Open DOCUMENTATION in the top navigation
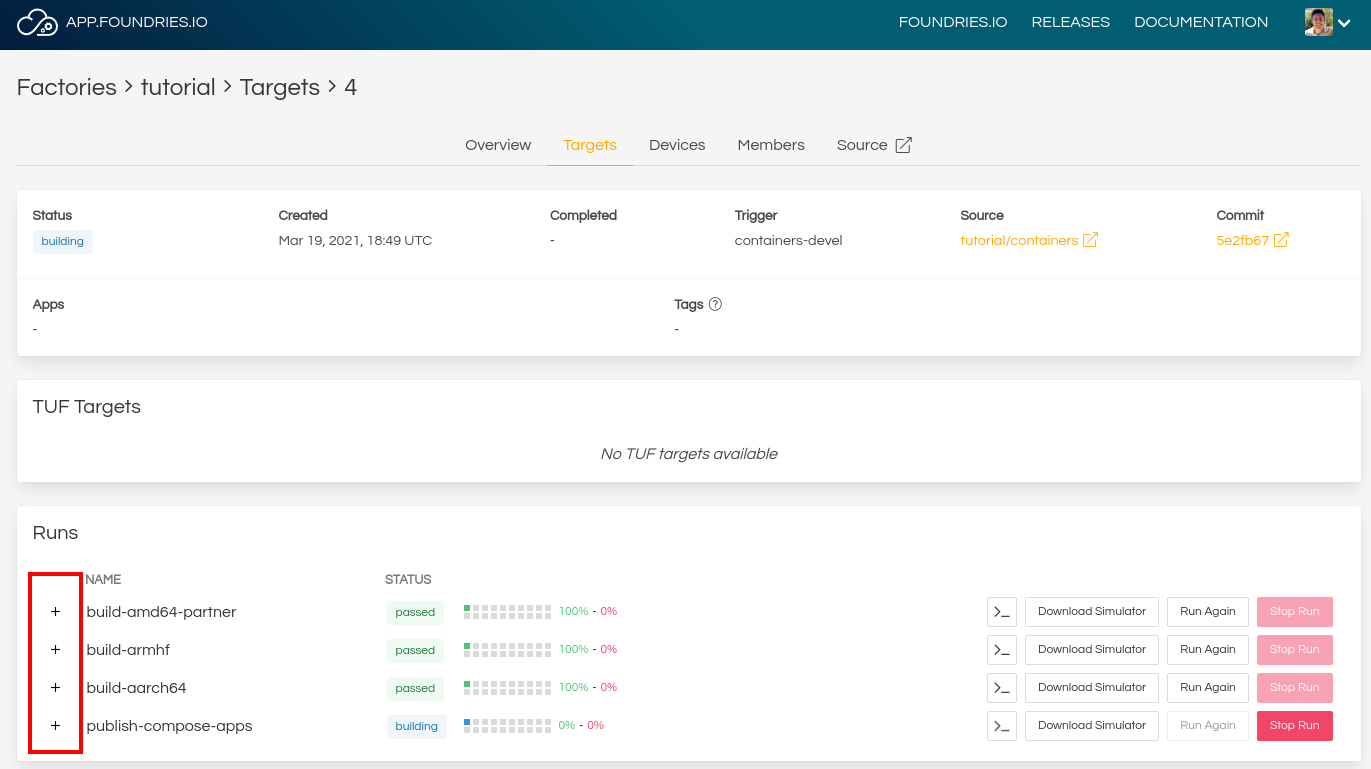 click(x=1201, y=22)
